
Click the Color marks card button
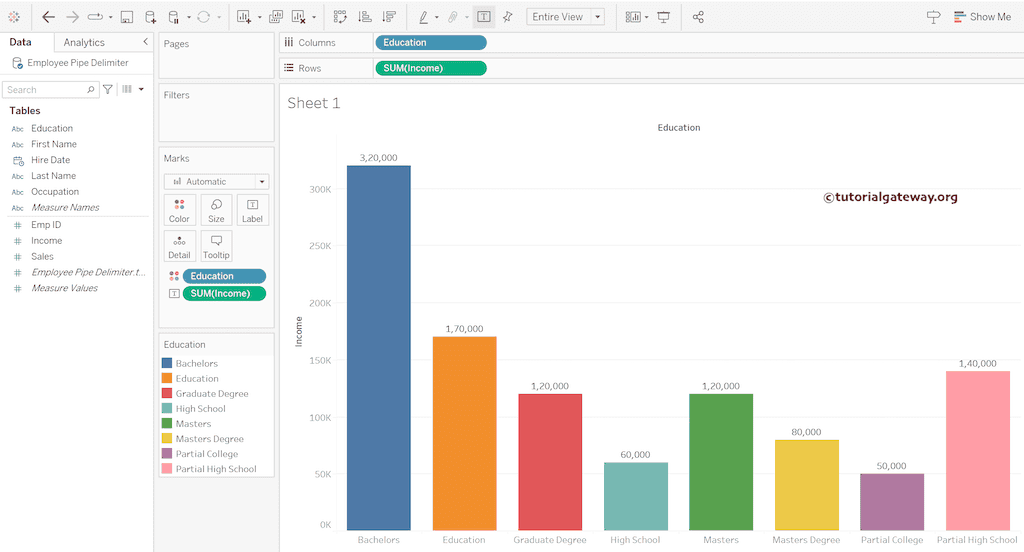(179, 210)
